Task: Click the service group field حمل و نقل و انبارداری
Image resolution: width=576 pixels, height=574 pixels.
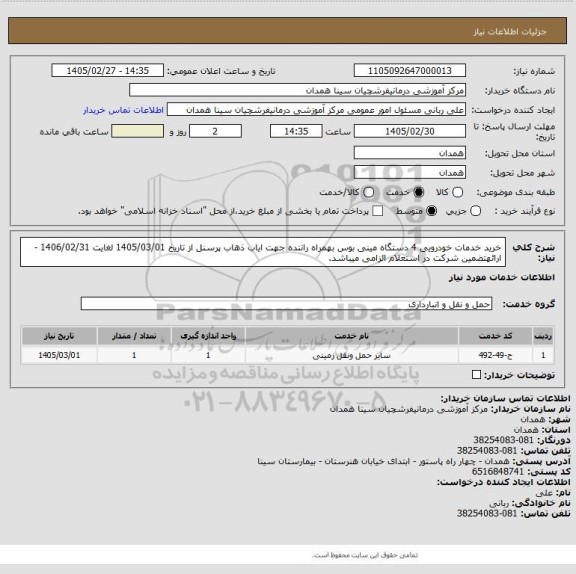Action: click(x=286, y=304)
